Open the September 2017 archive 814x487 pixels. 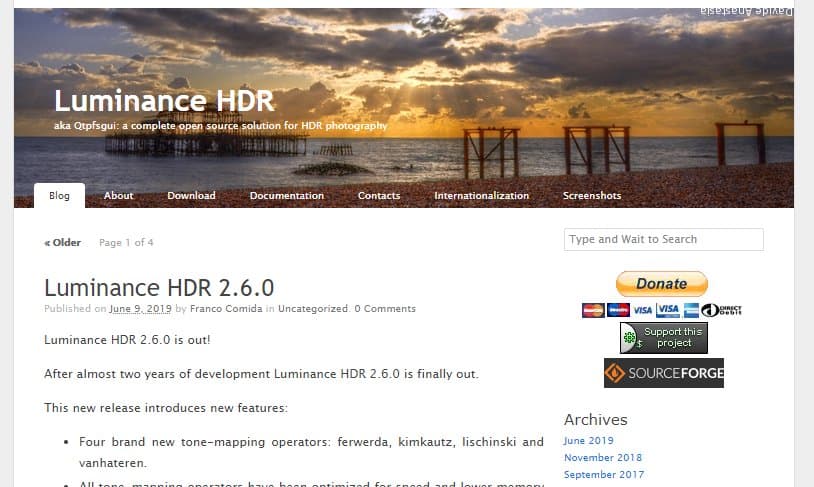(x=604, y=475)
